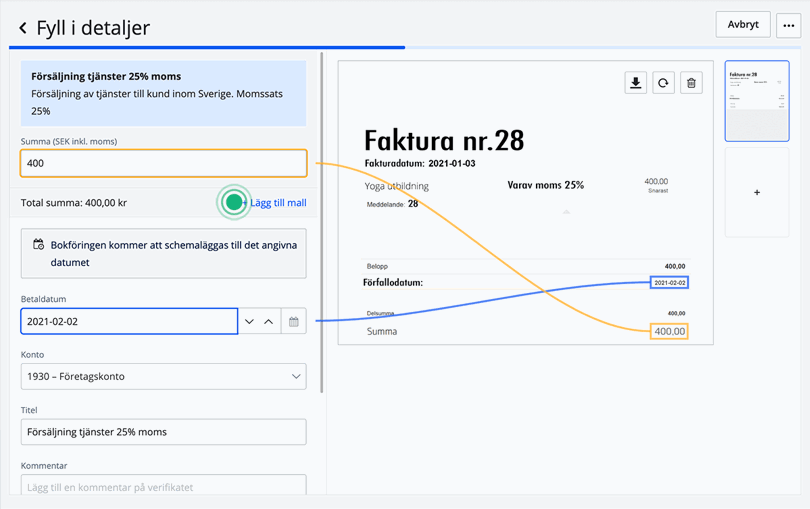Viewport: 810px width, 509px height.
Task: Click the plus tile to add page
Action: tap(756, 192)
